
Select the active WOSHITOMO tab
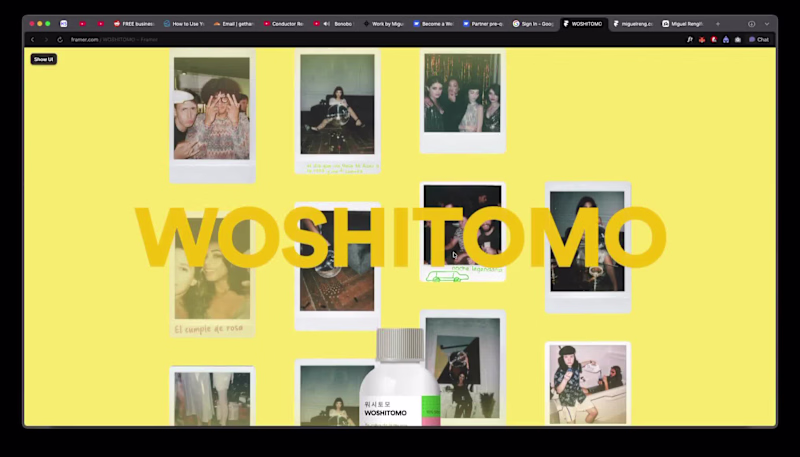coord(583,23)
